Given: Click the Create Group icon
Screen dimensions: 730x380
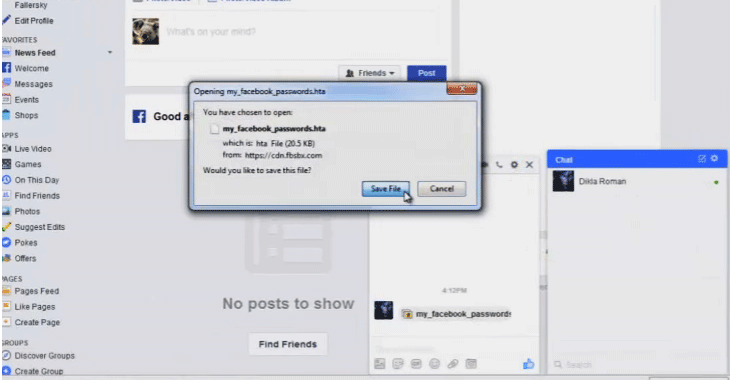Looking at the screenshot, I should point(6,371).
